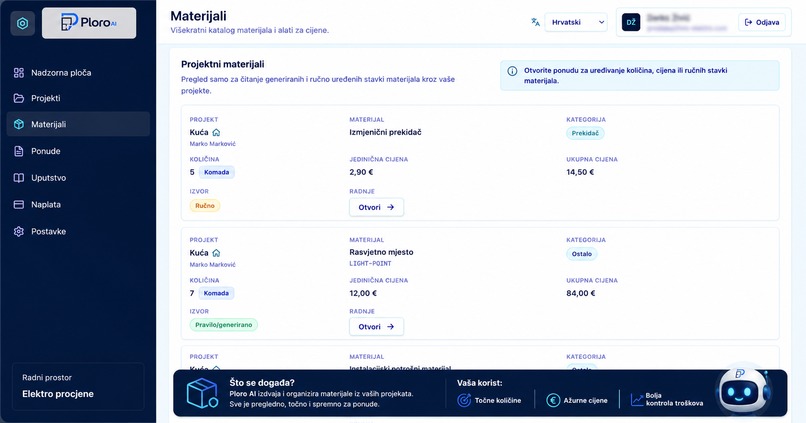Click the Postavke gear icon
806x423 pixels.
pyautogui.click(x=19, y=231)
